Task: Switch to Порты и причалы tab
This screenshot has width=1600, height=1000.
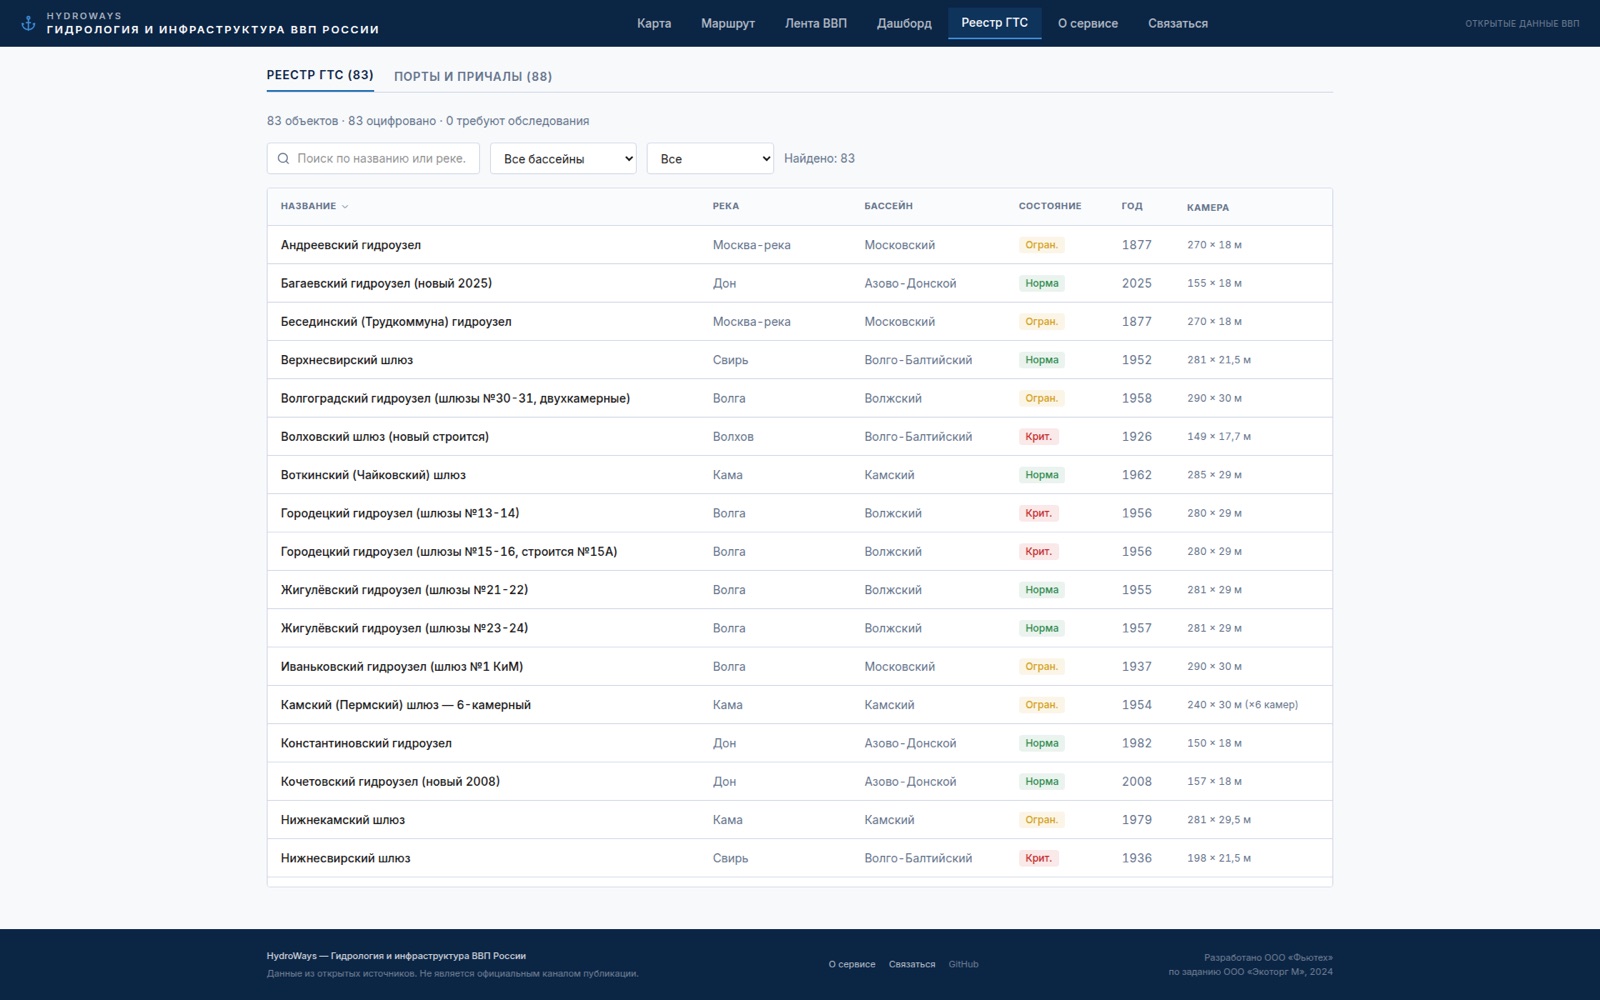Action: click(x=473, y=76)
